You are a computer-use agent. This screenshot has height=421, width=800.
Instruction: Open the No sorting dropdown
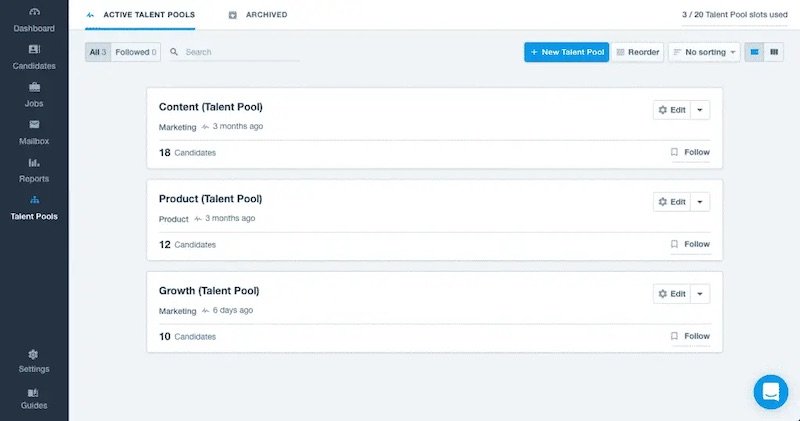(704, 52)
